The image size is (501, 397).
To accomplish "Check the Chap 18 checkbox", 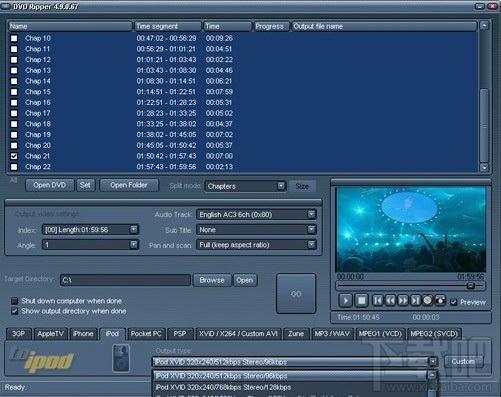I will point(14,124).
